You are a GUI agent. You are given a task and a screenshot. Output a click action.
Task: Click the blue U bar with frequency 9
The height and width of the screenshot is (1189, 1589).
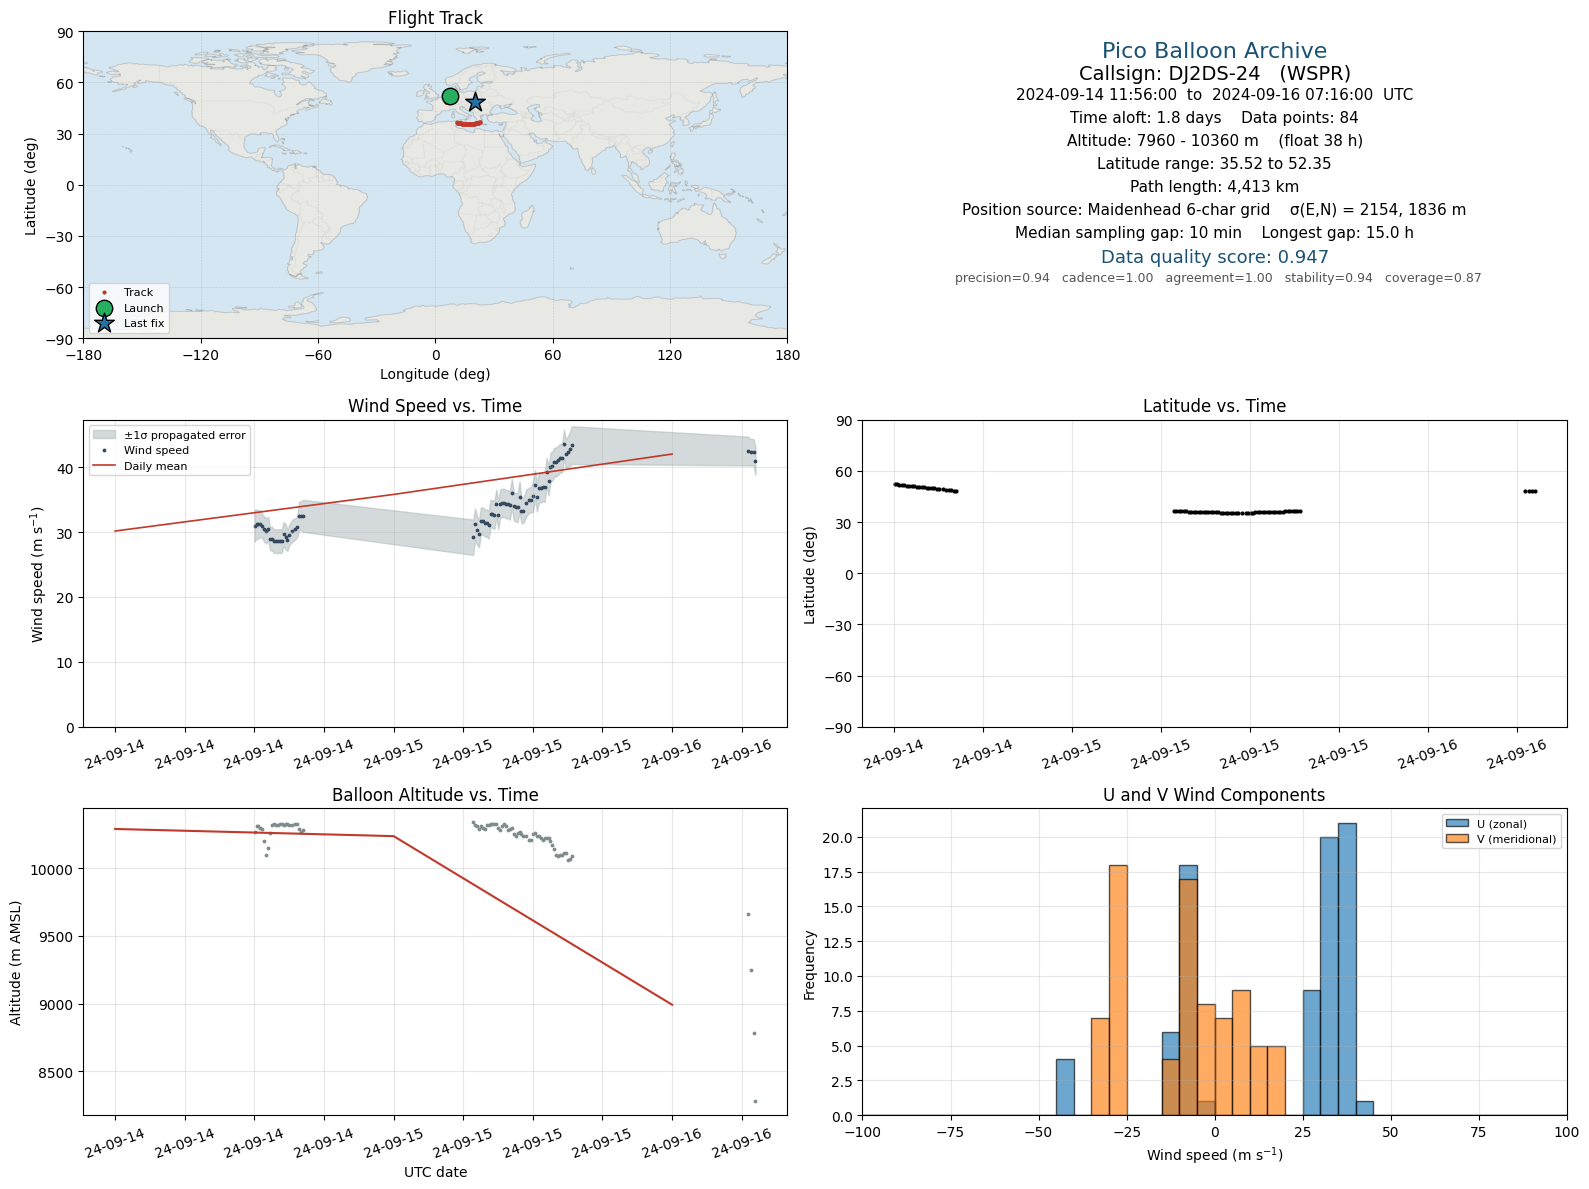click(1312, 1052)
